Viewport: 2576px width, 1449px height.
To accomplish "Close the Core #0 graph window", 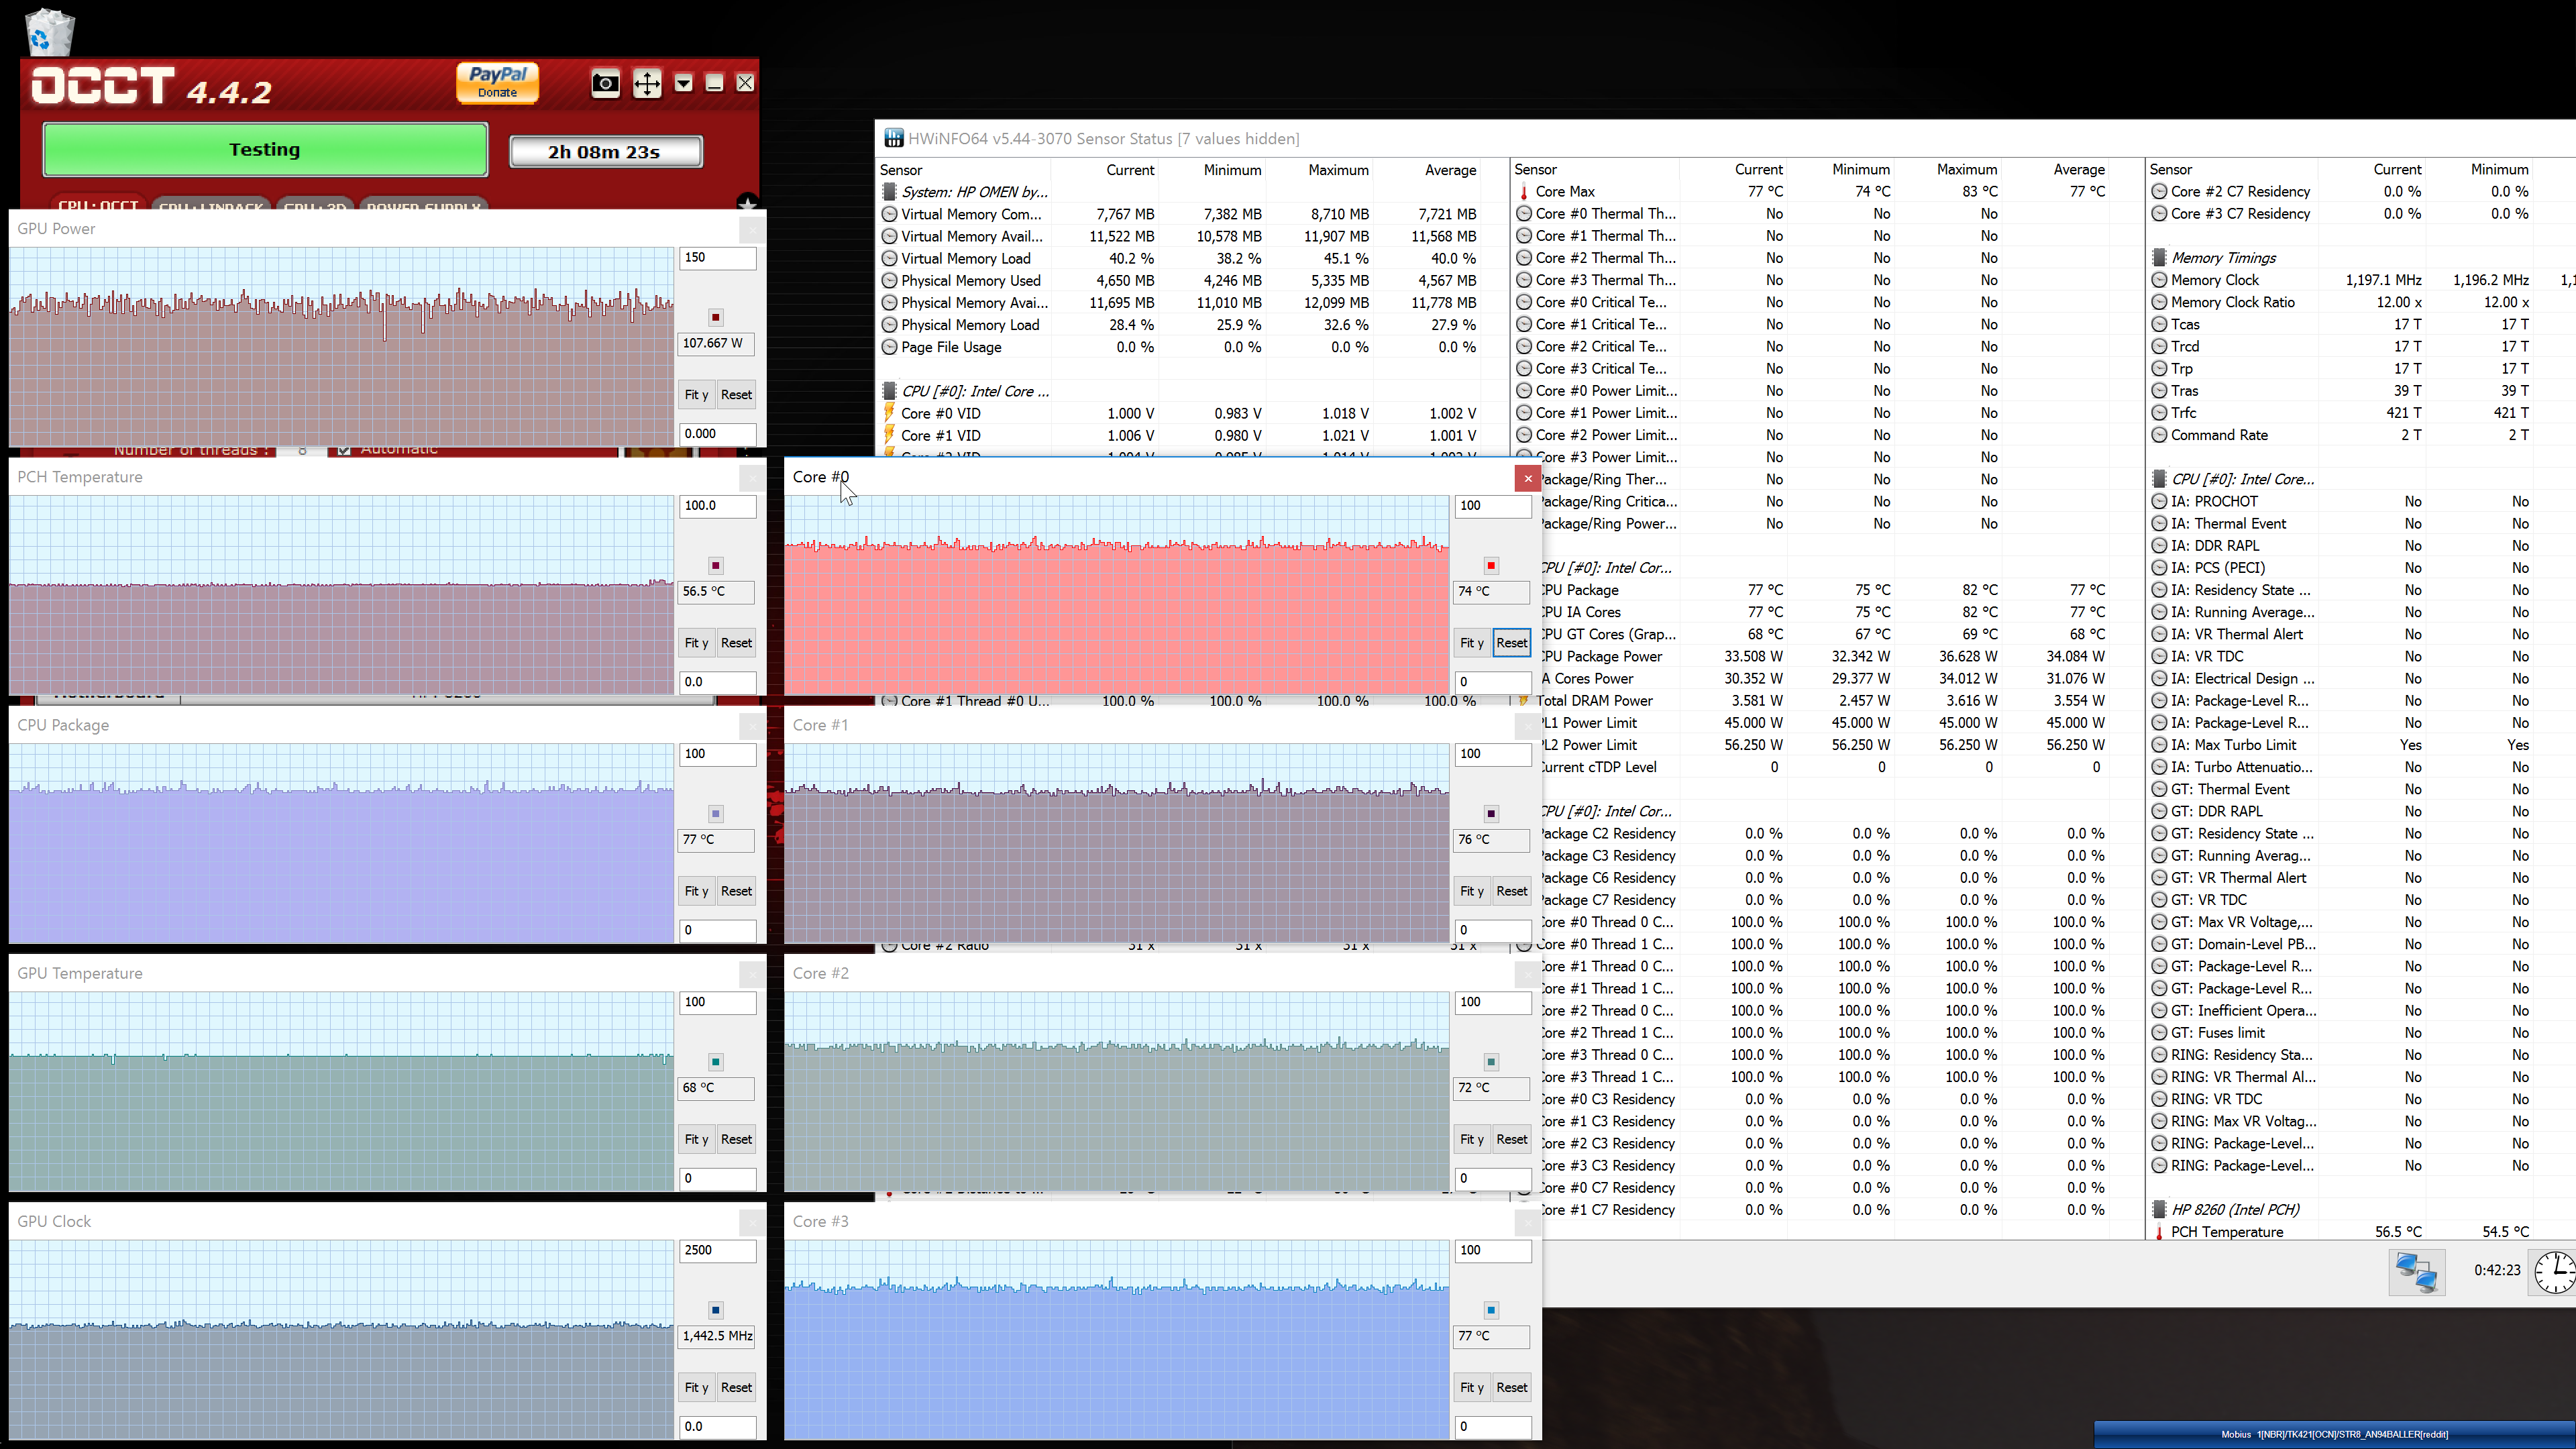I will point(1527,478).
